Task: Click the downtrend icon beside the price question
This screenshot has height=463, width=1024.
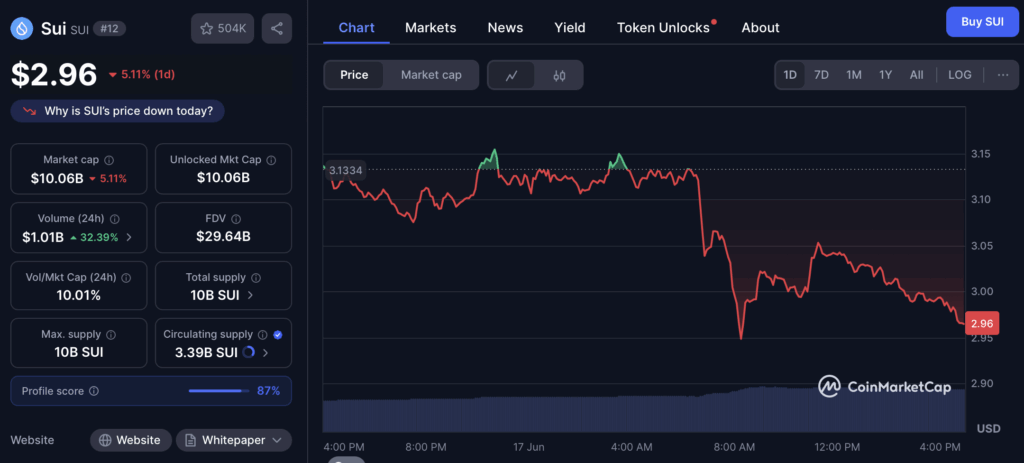Action: (30, 111)
